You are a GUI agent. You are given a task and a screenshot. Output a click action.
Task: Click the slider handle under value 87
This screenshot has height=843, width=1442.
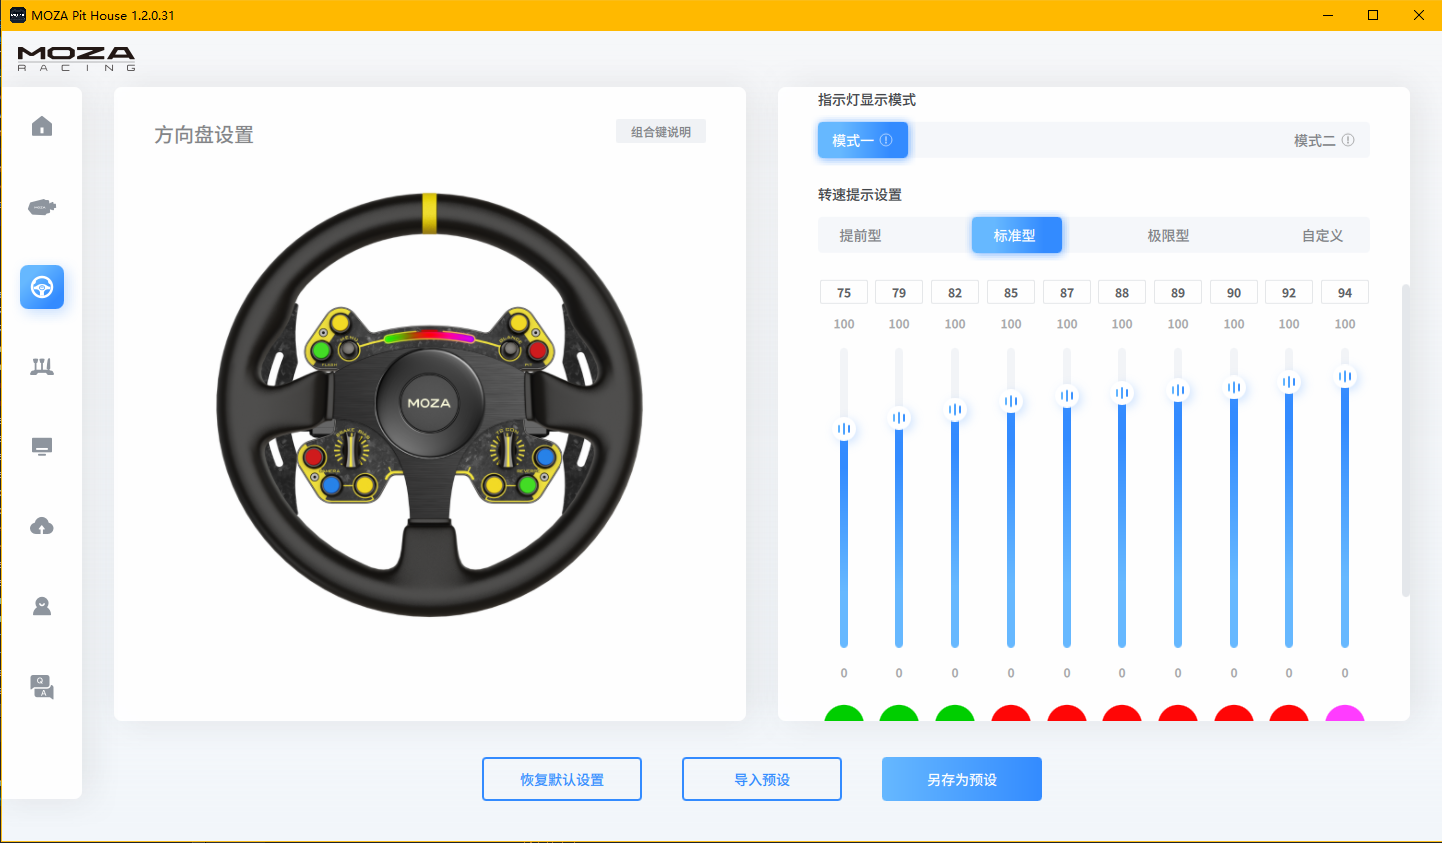(x=1067, y=396)
